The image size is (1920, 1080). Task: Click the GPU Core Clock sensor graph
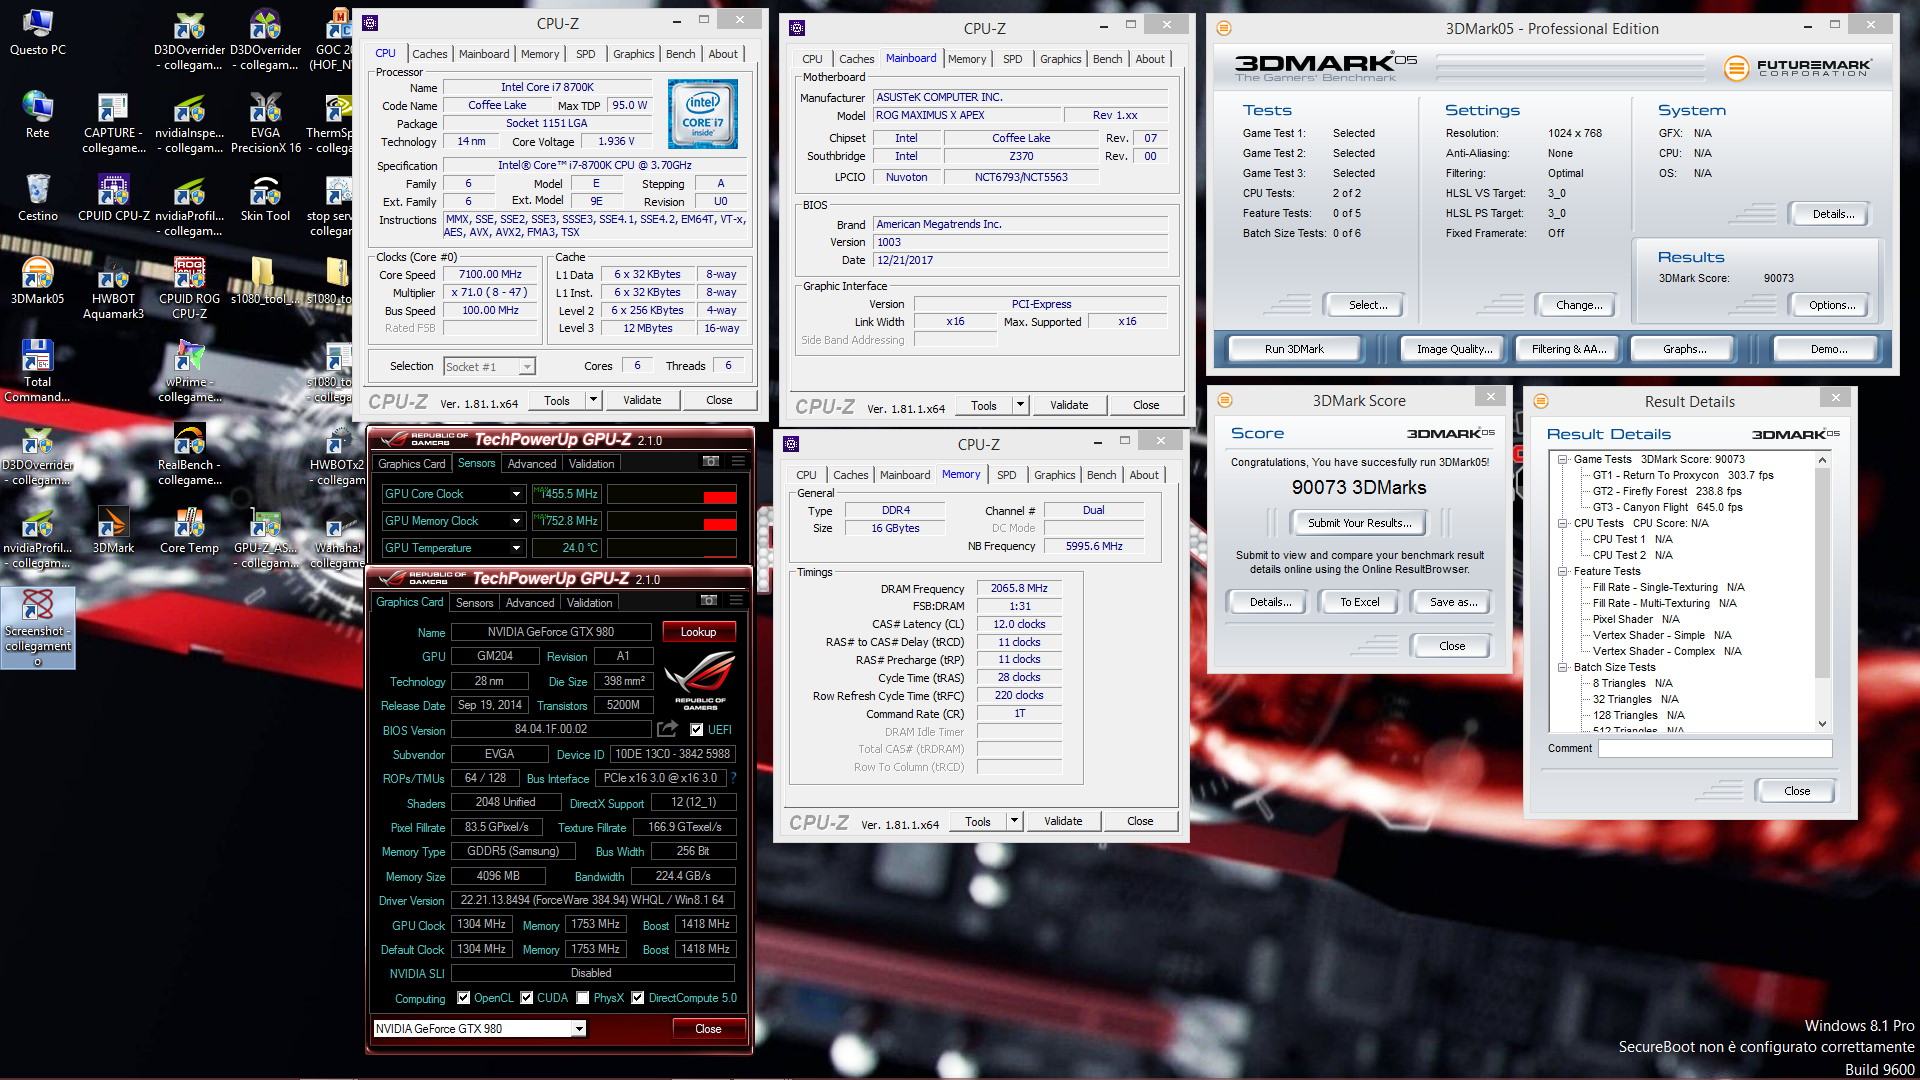coord(672,494)
